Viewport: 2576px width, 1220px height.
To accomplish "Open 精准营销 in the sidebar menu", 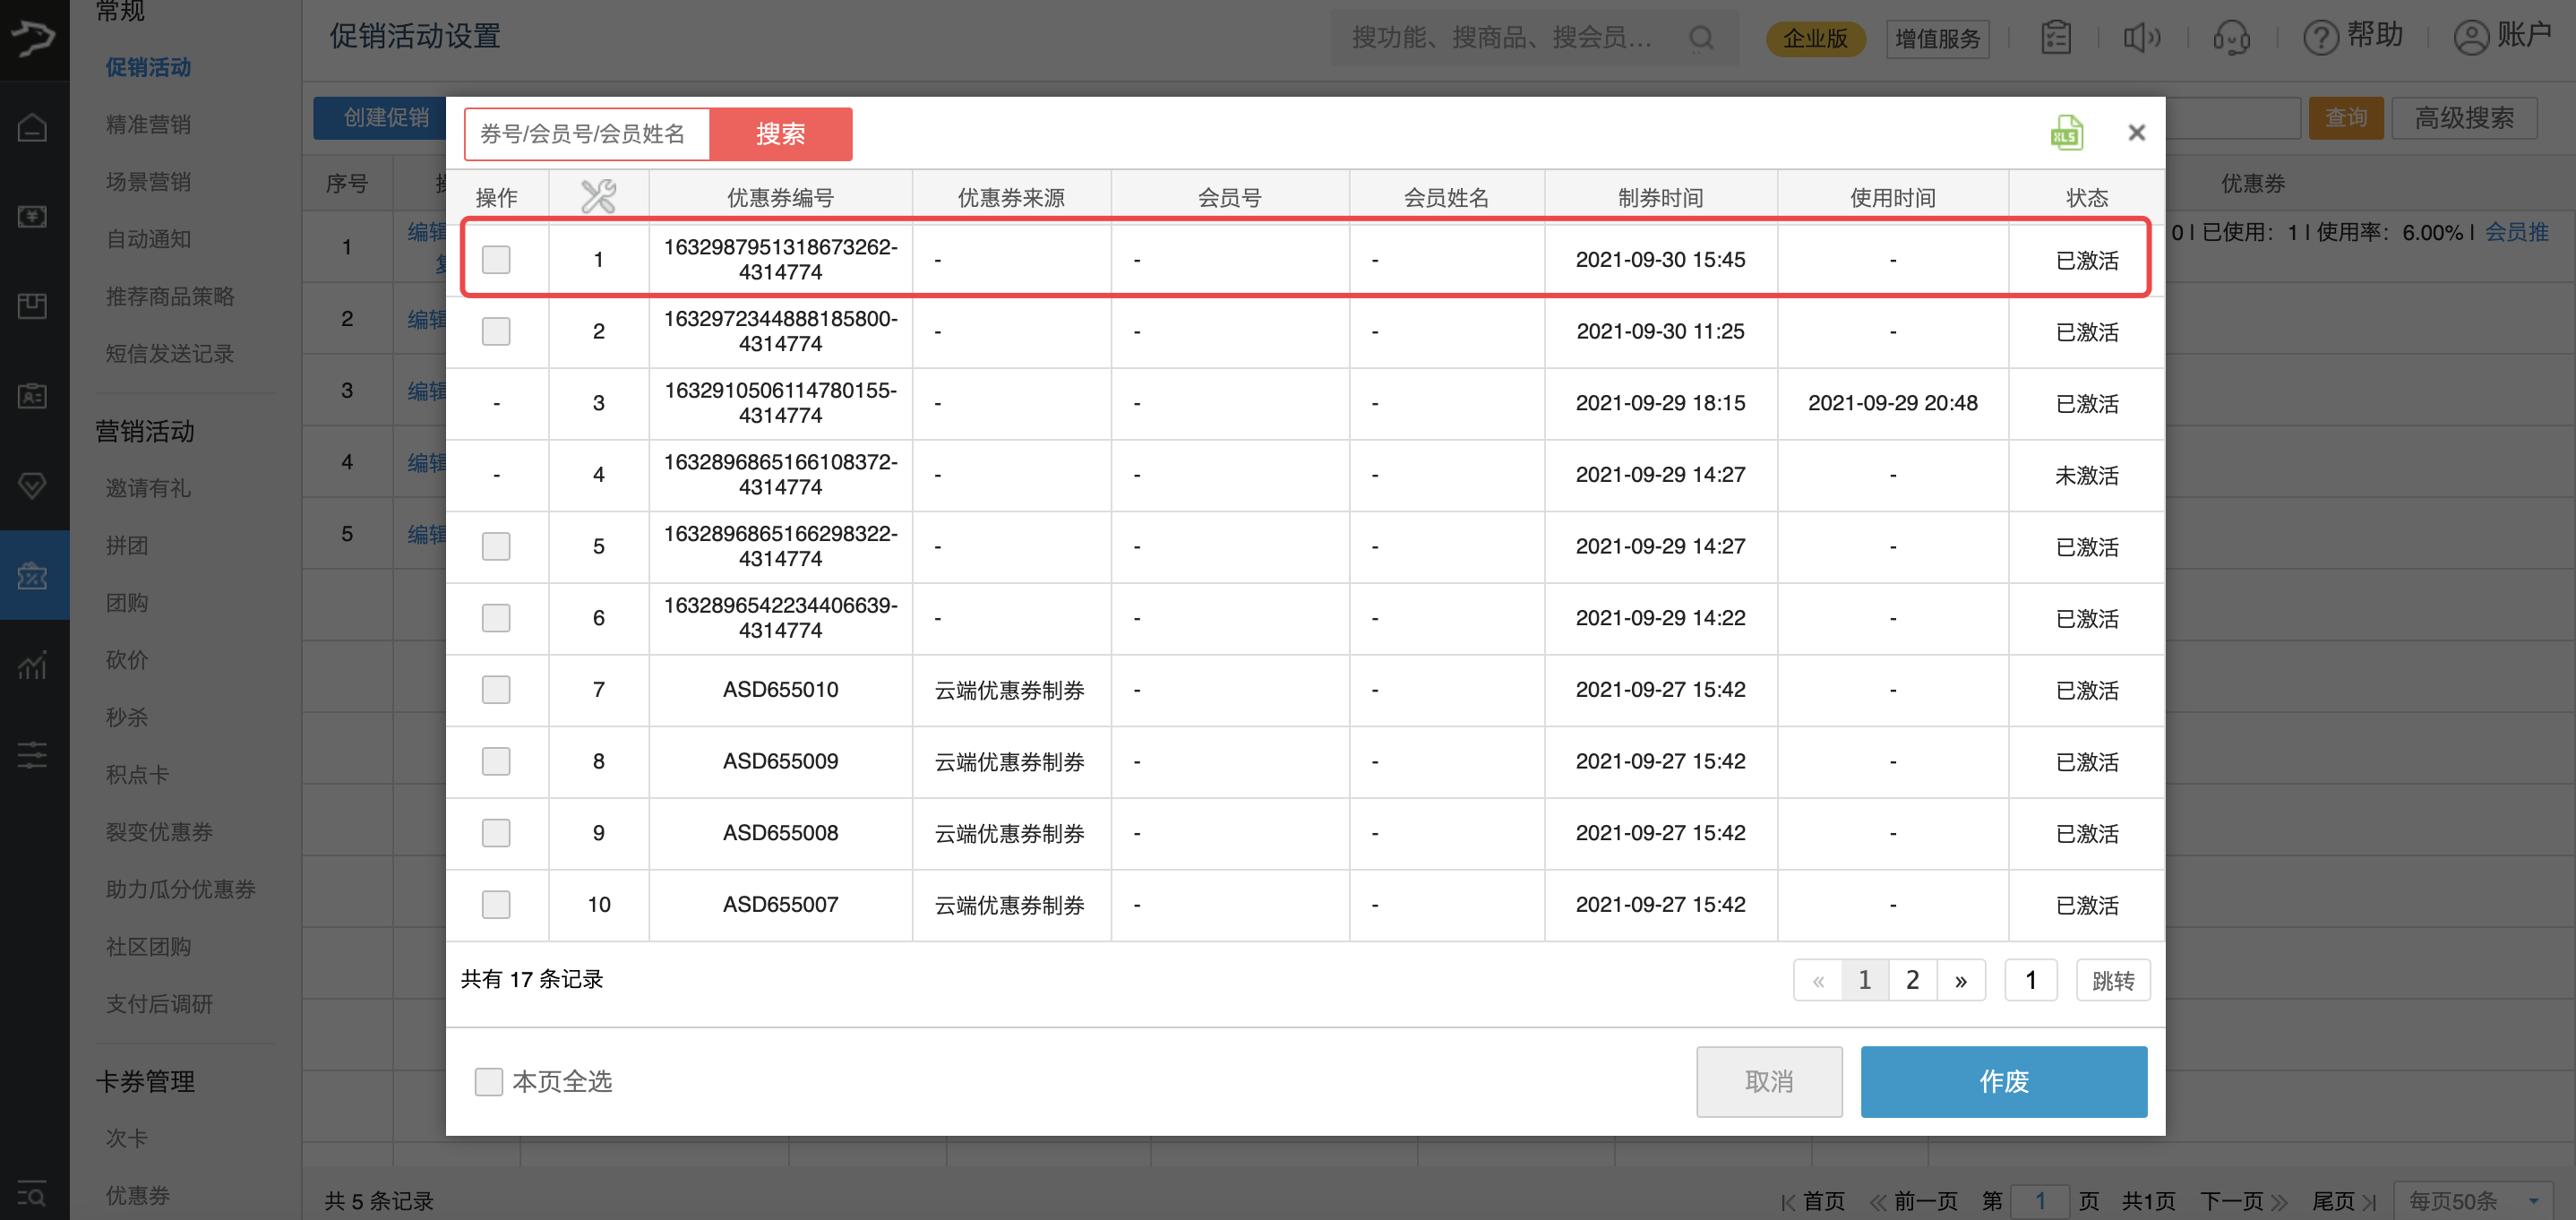I will pyautogui.click(x=148, y=124).
